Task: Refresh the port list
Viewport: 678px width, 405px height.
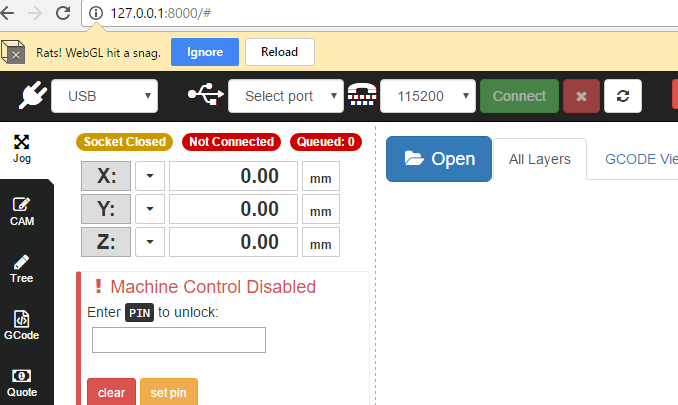Action: 623,96
